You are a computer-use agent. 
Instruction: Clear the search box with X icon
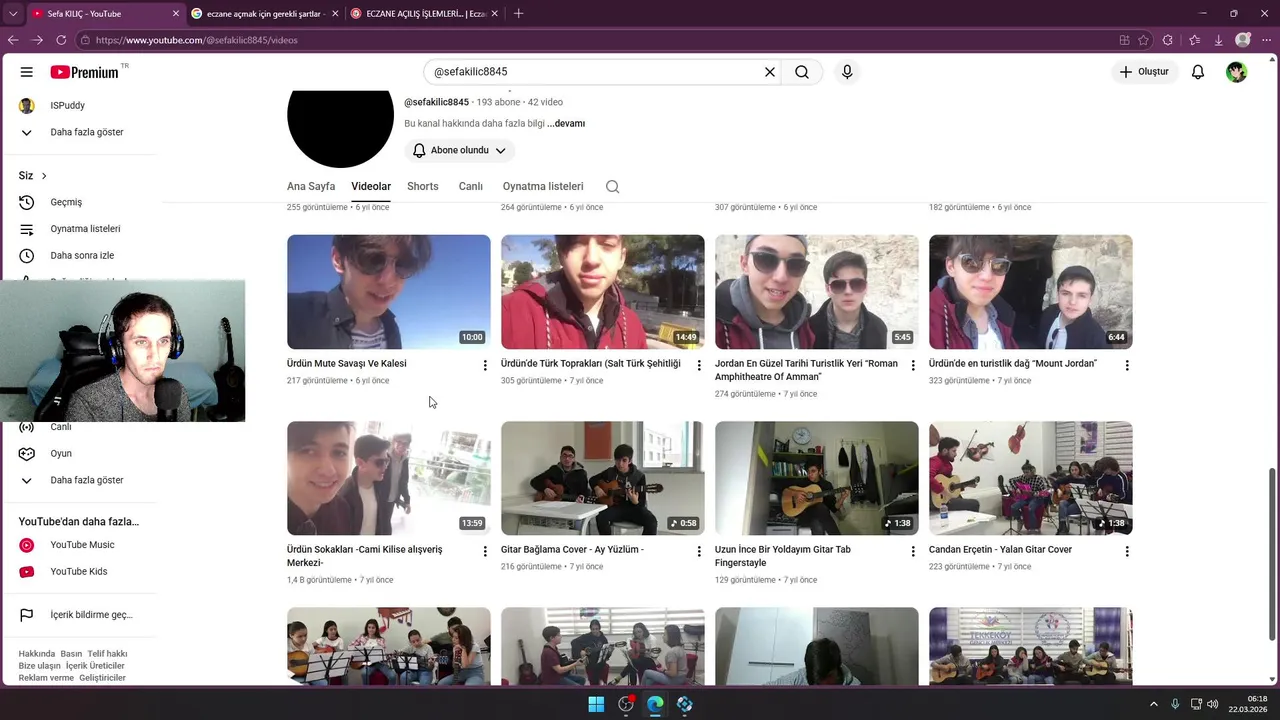770,72
